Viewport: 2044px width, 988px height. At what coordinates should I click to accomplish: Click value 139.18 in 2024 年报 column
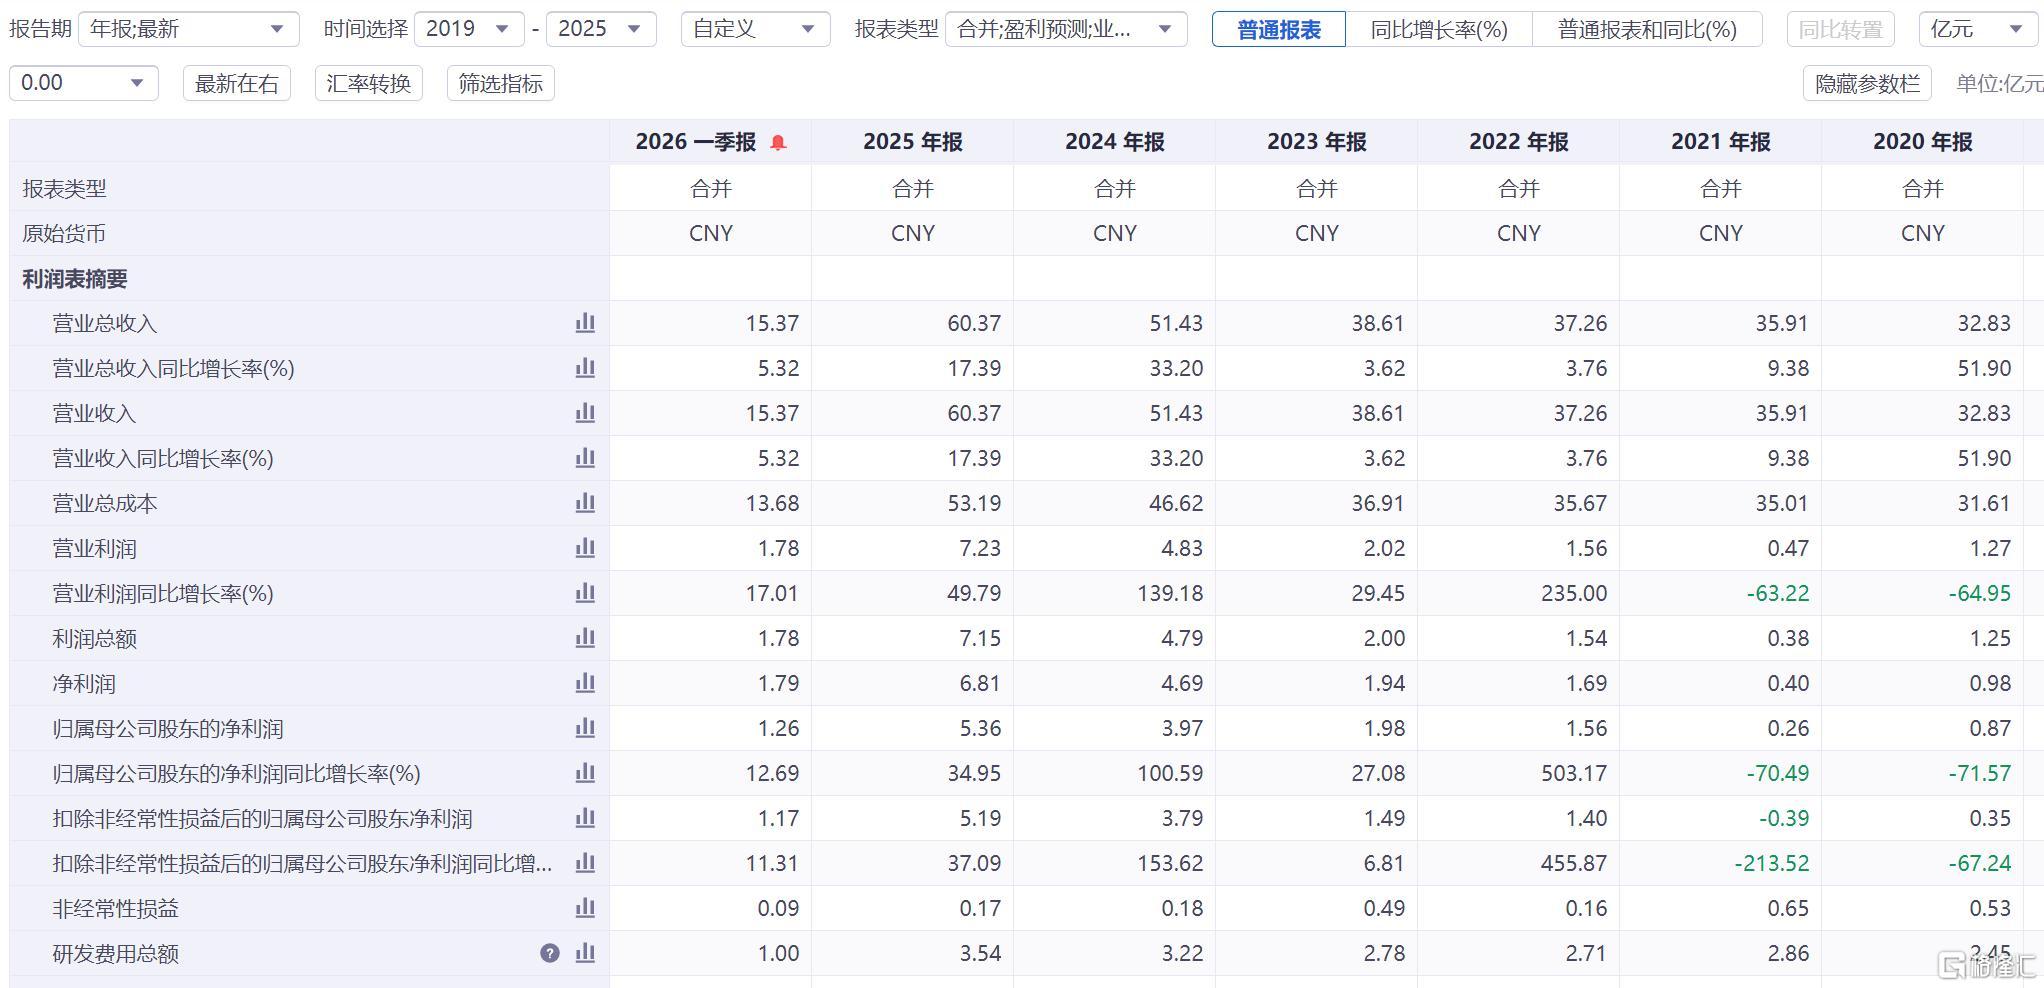point(1170,593)
